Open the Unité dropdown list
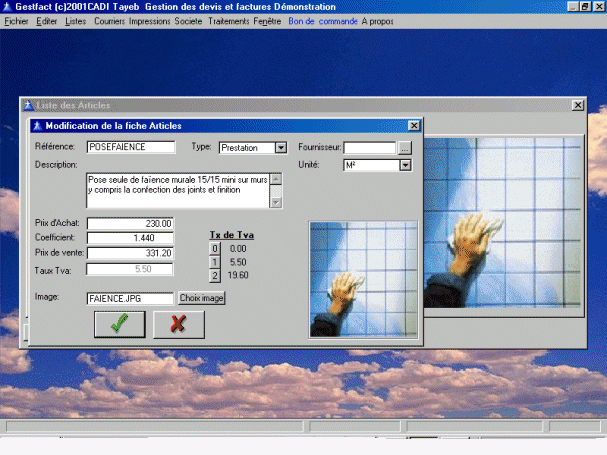 tap(405, 165)
